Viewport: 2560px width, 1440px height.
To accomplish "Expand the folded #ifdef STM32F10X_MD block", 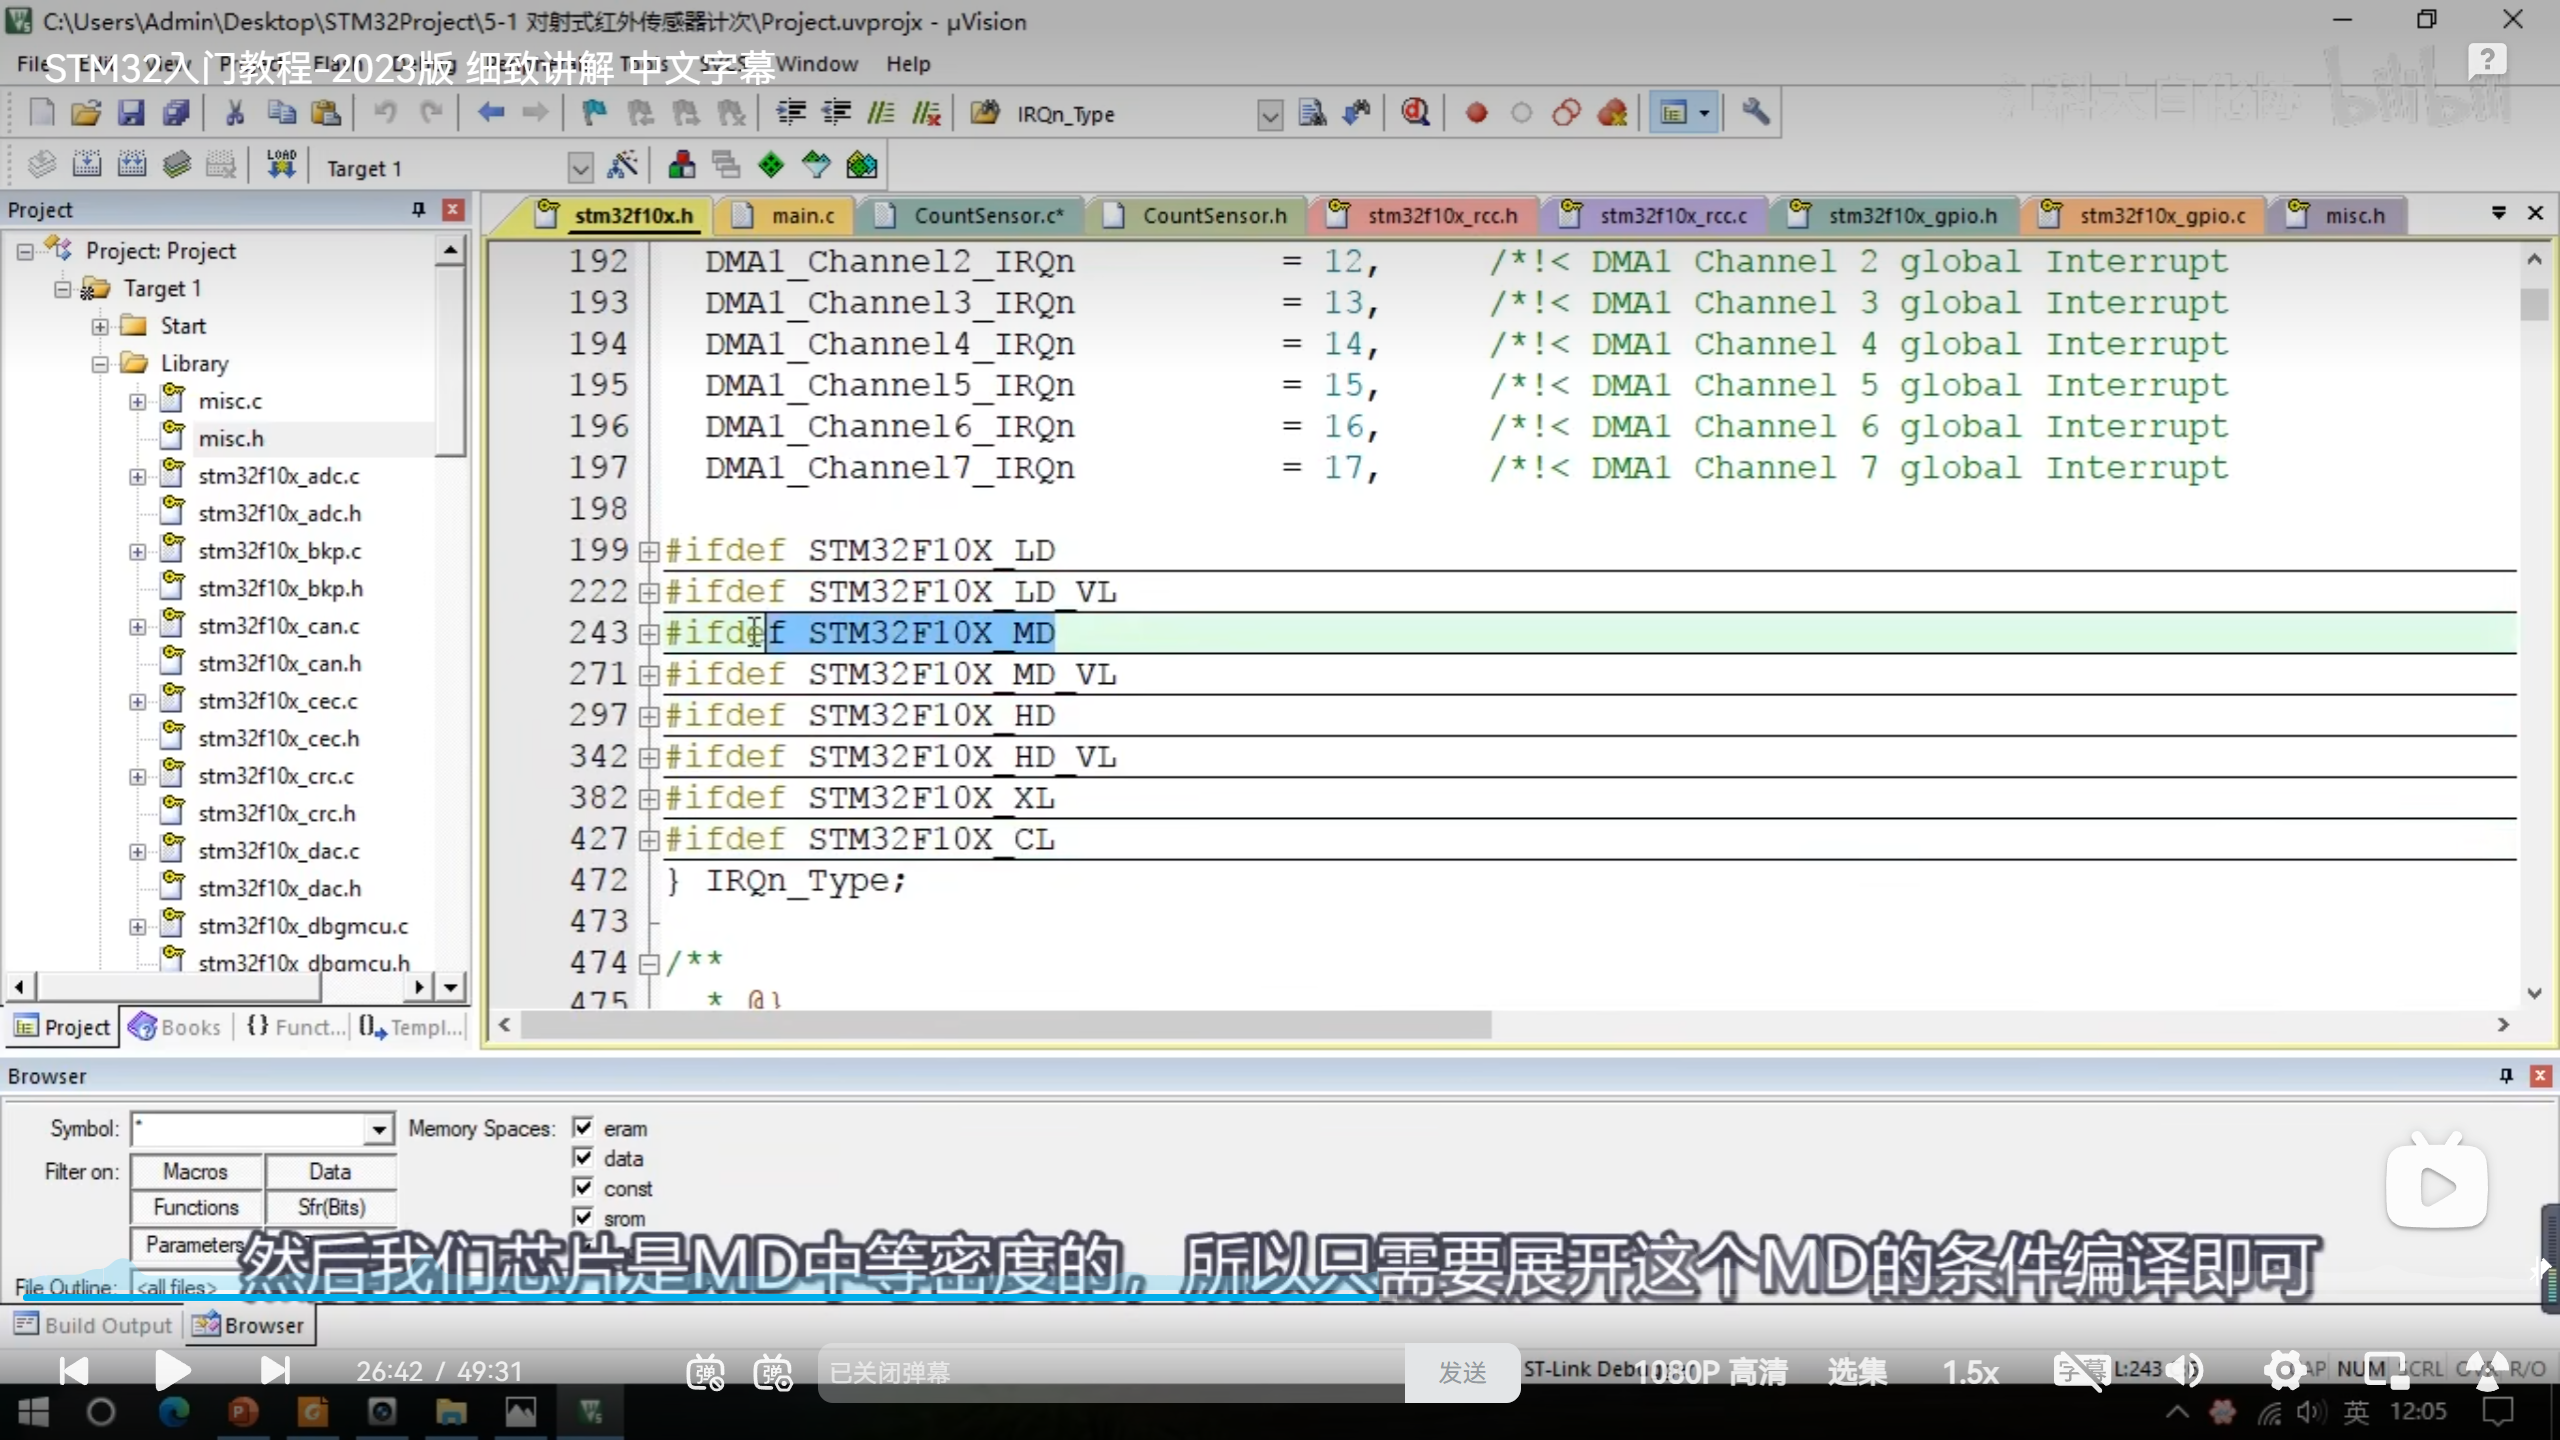I will (649, 633).
